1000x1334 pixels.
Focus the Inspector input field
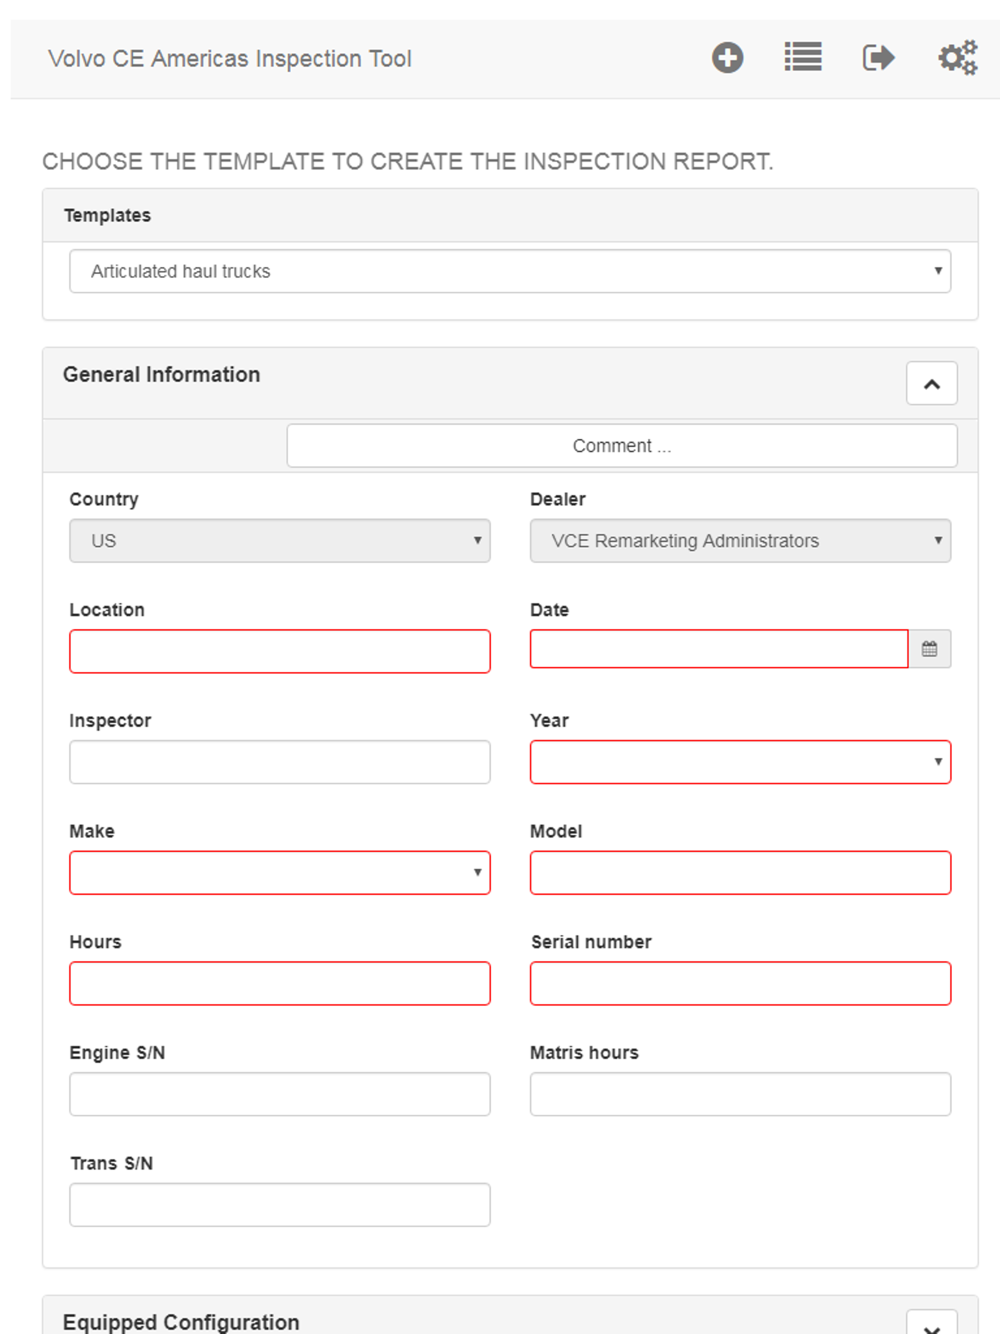click(280, 762)
